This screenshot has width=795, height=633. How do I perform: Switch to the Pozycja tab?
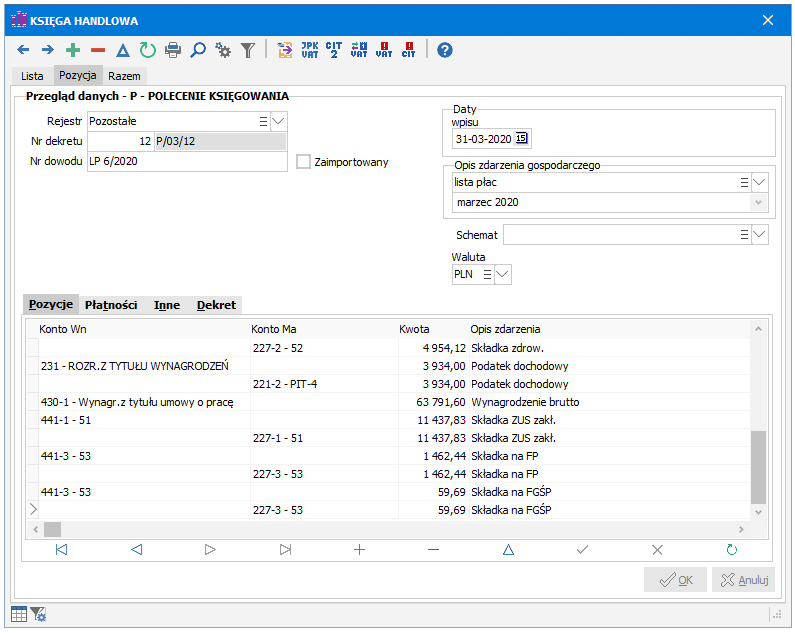pos(78,75)
